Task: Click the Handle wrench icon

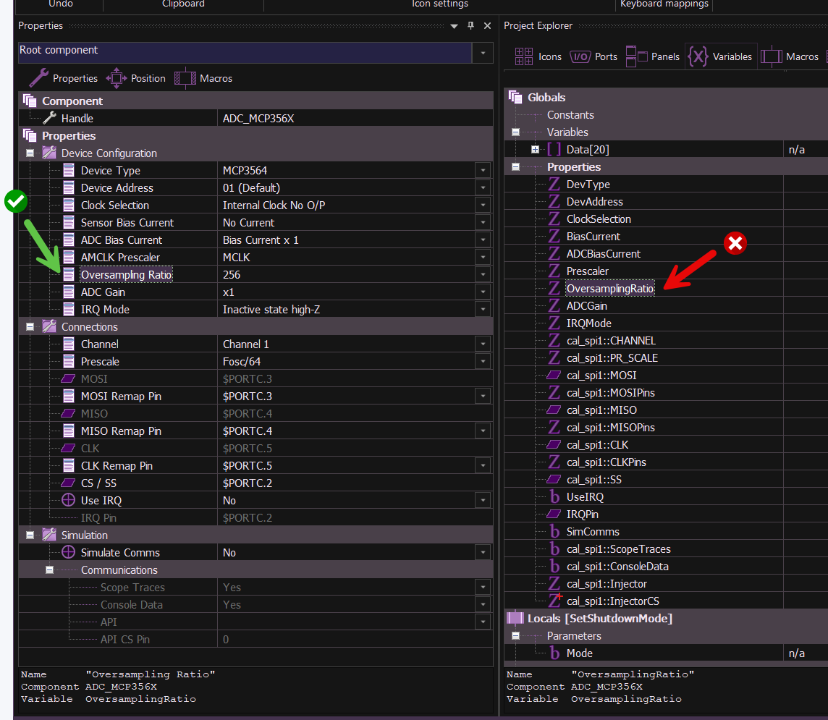Action: click(50, 118)
